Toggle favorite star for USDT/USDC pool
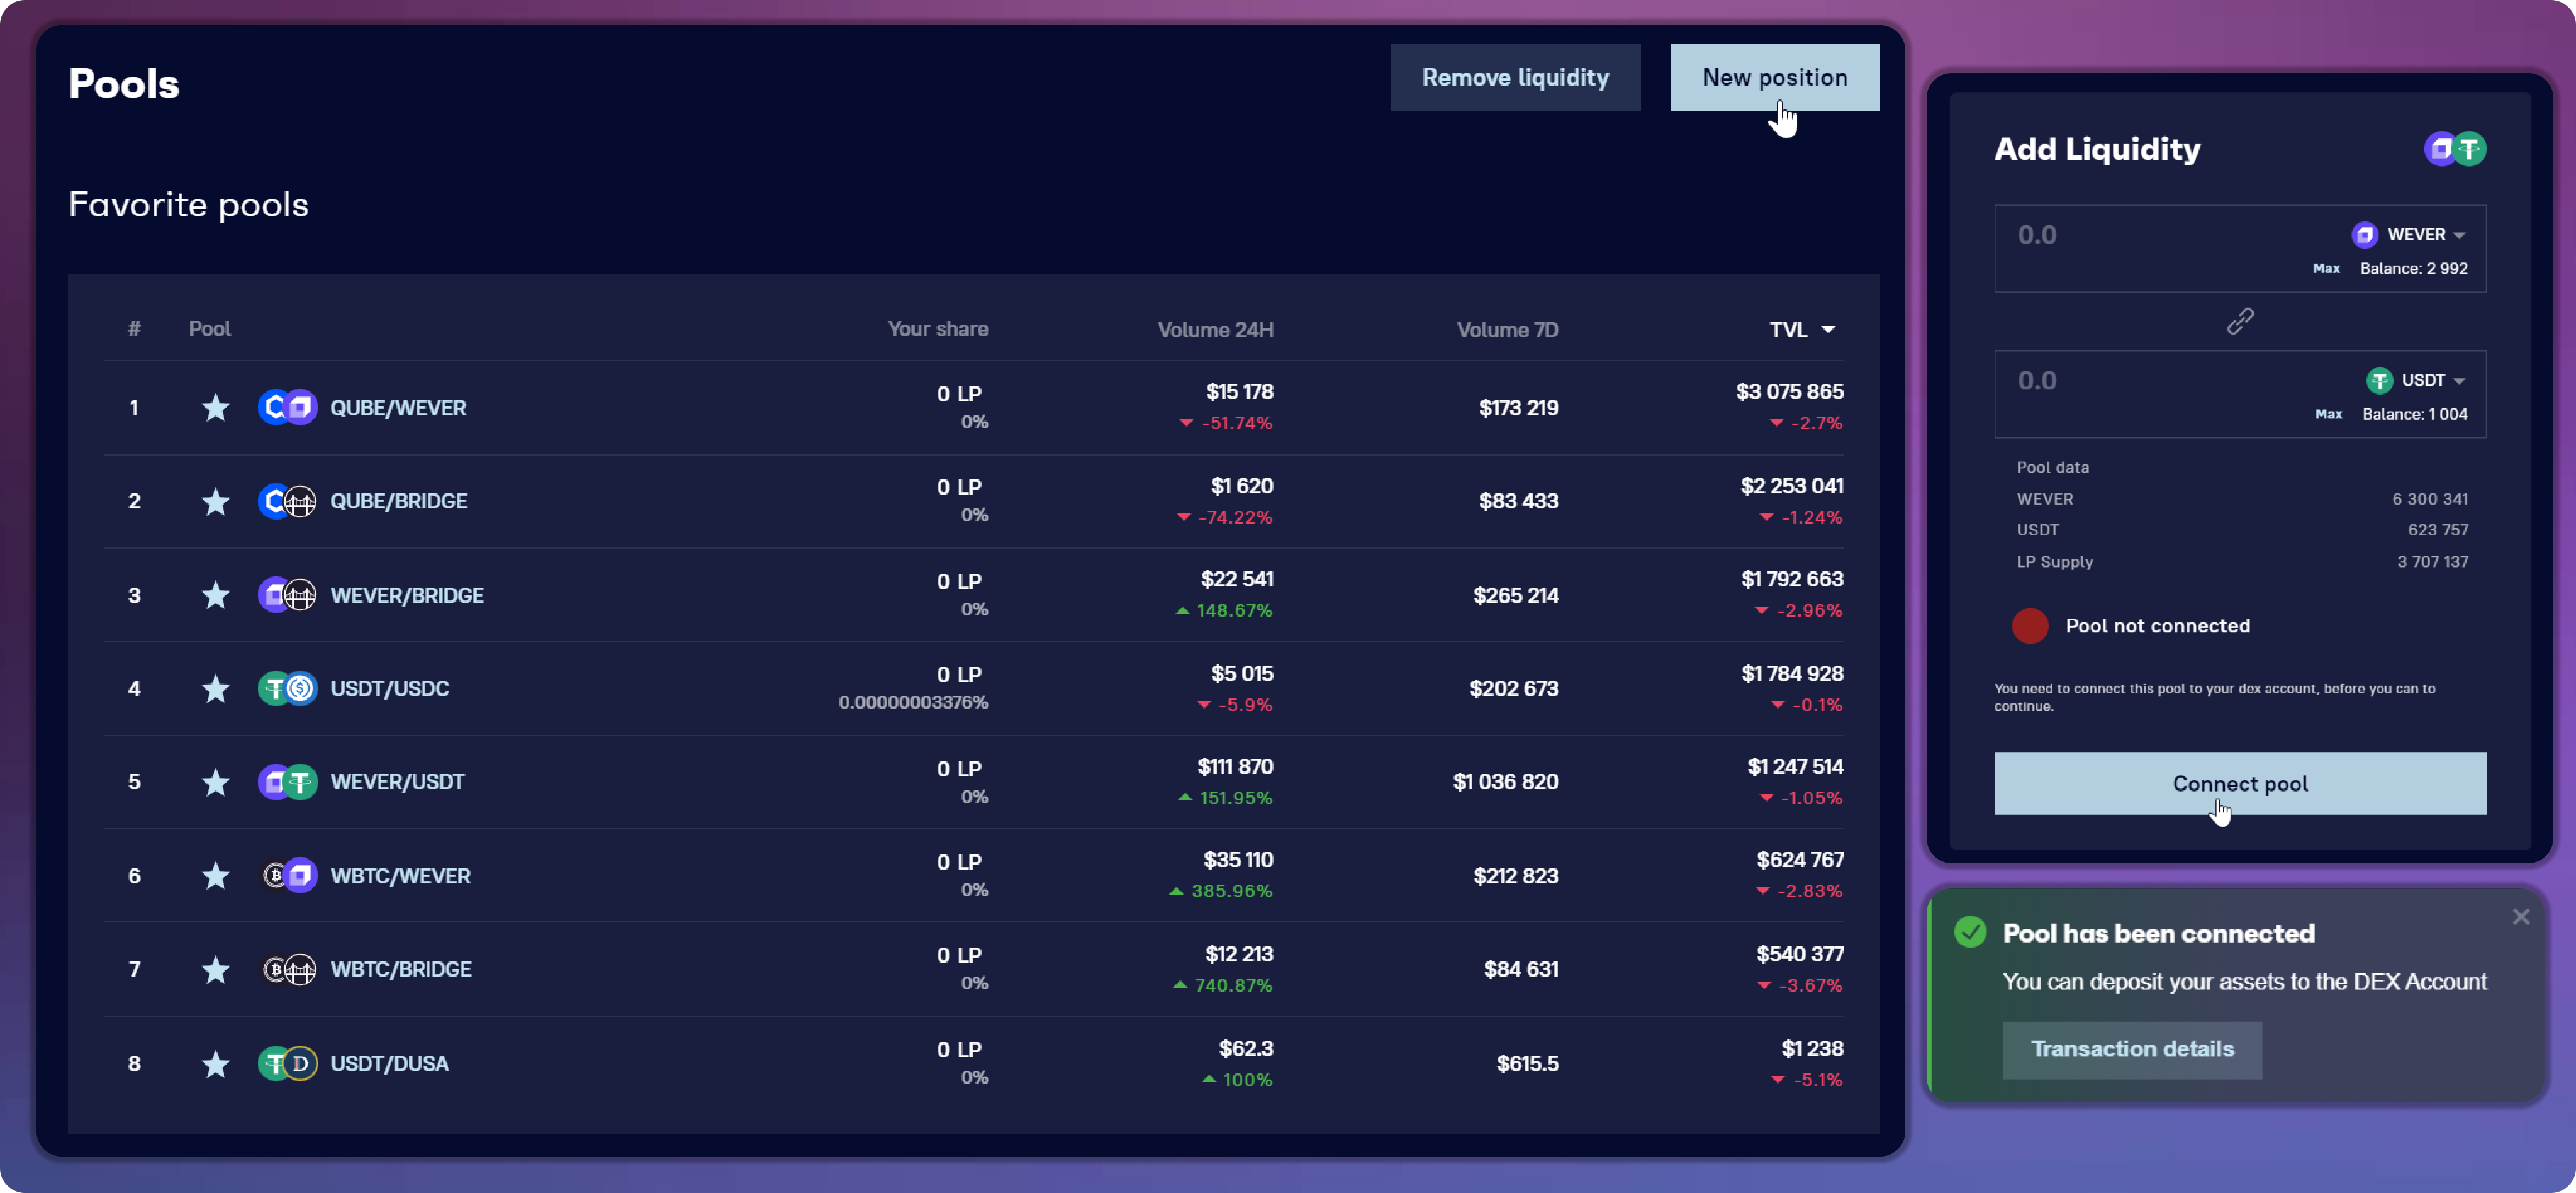The height and width of the screenshot is (1193, 2576). coord(215,689)
